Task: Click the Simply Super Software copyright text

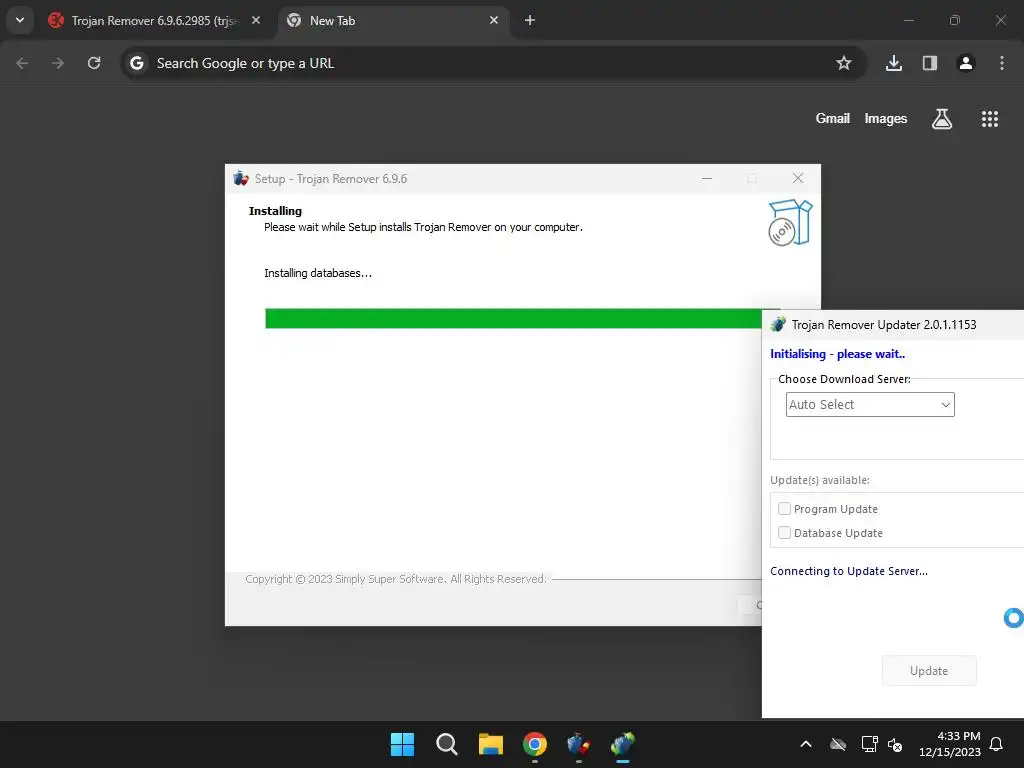Action: pos(396,579)
